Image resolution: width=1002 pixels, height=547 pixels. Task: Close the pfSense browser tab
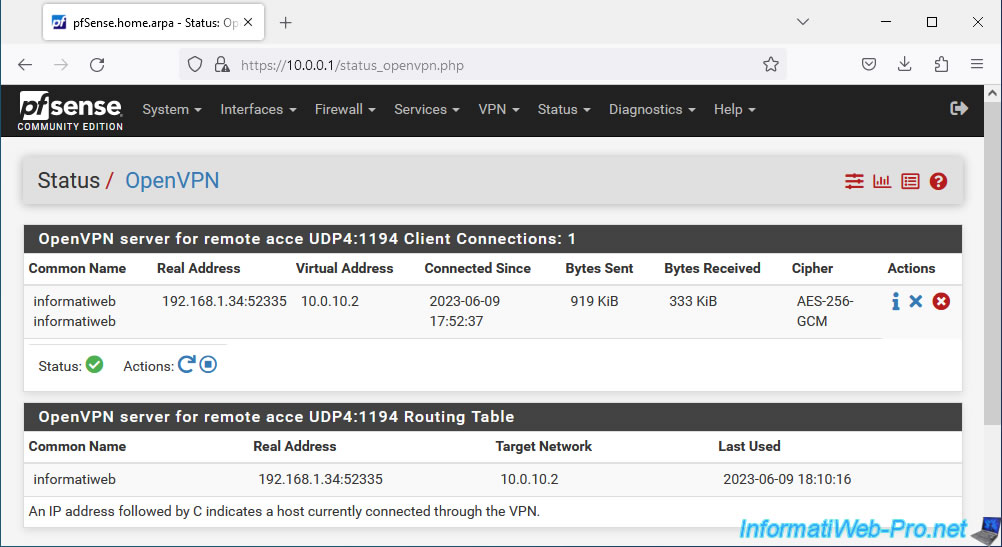[248, 22]
